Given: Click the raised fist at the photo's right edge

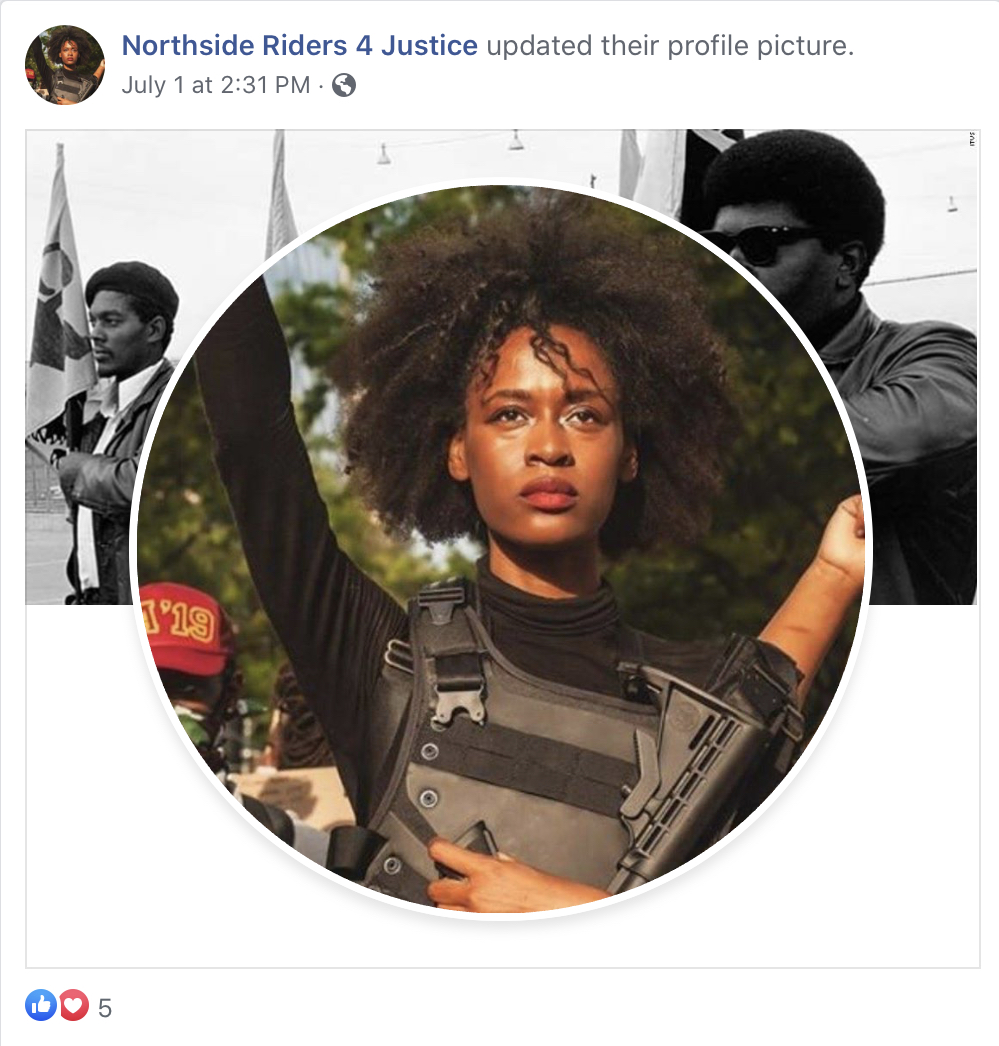Looking at the screenshot, I should point(842,530).
